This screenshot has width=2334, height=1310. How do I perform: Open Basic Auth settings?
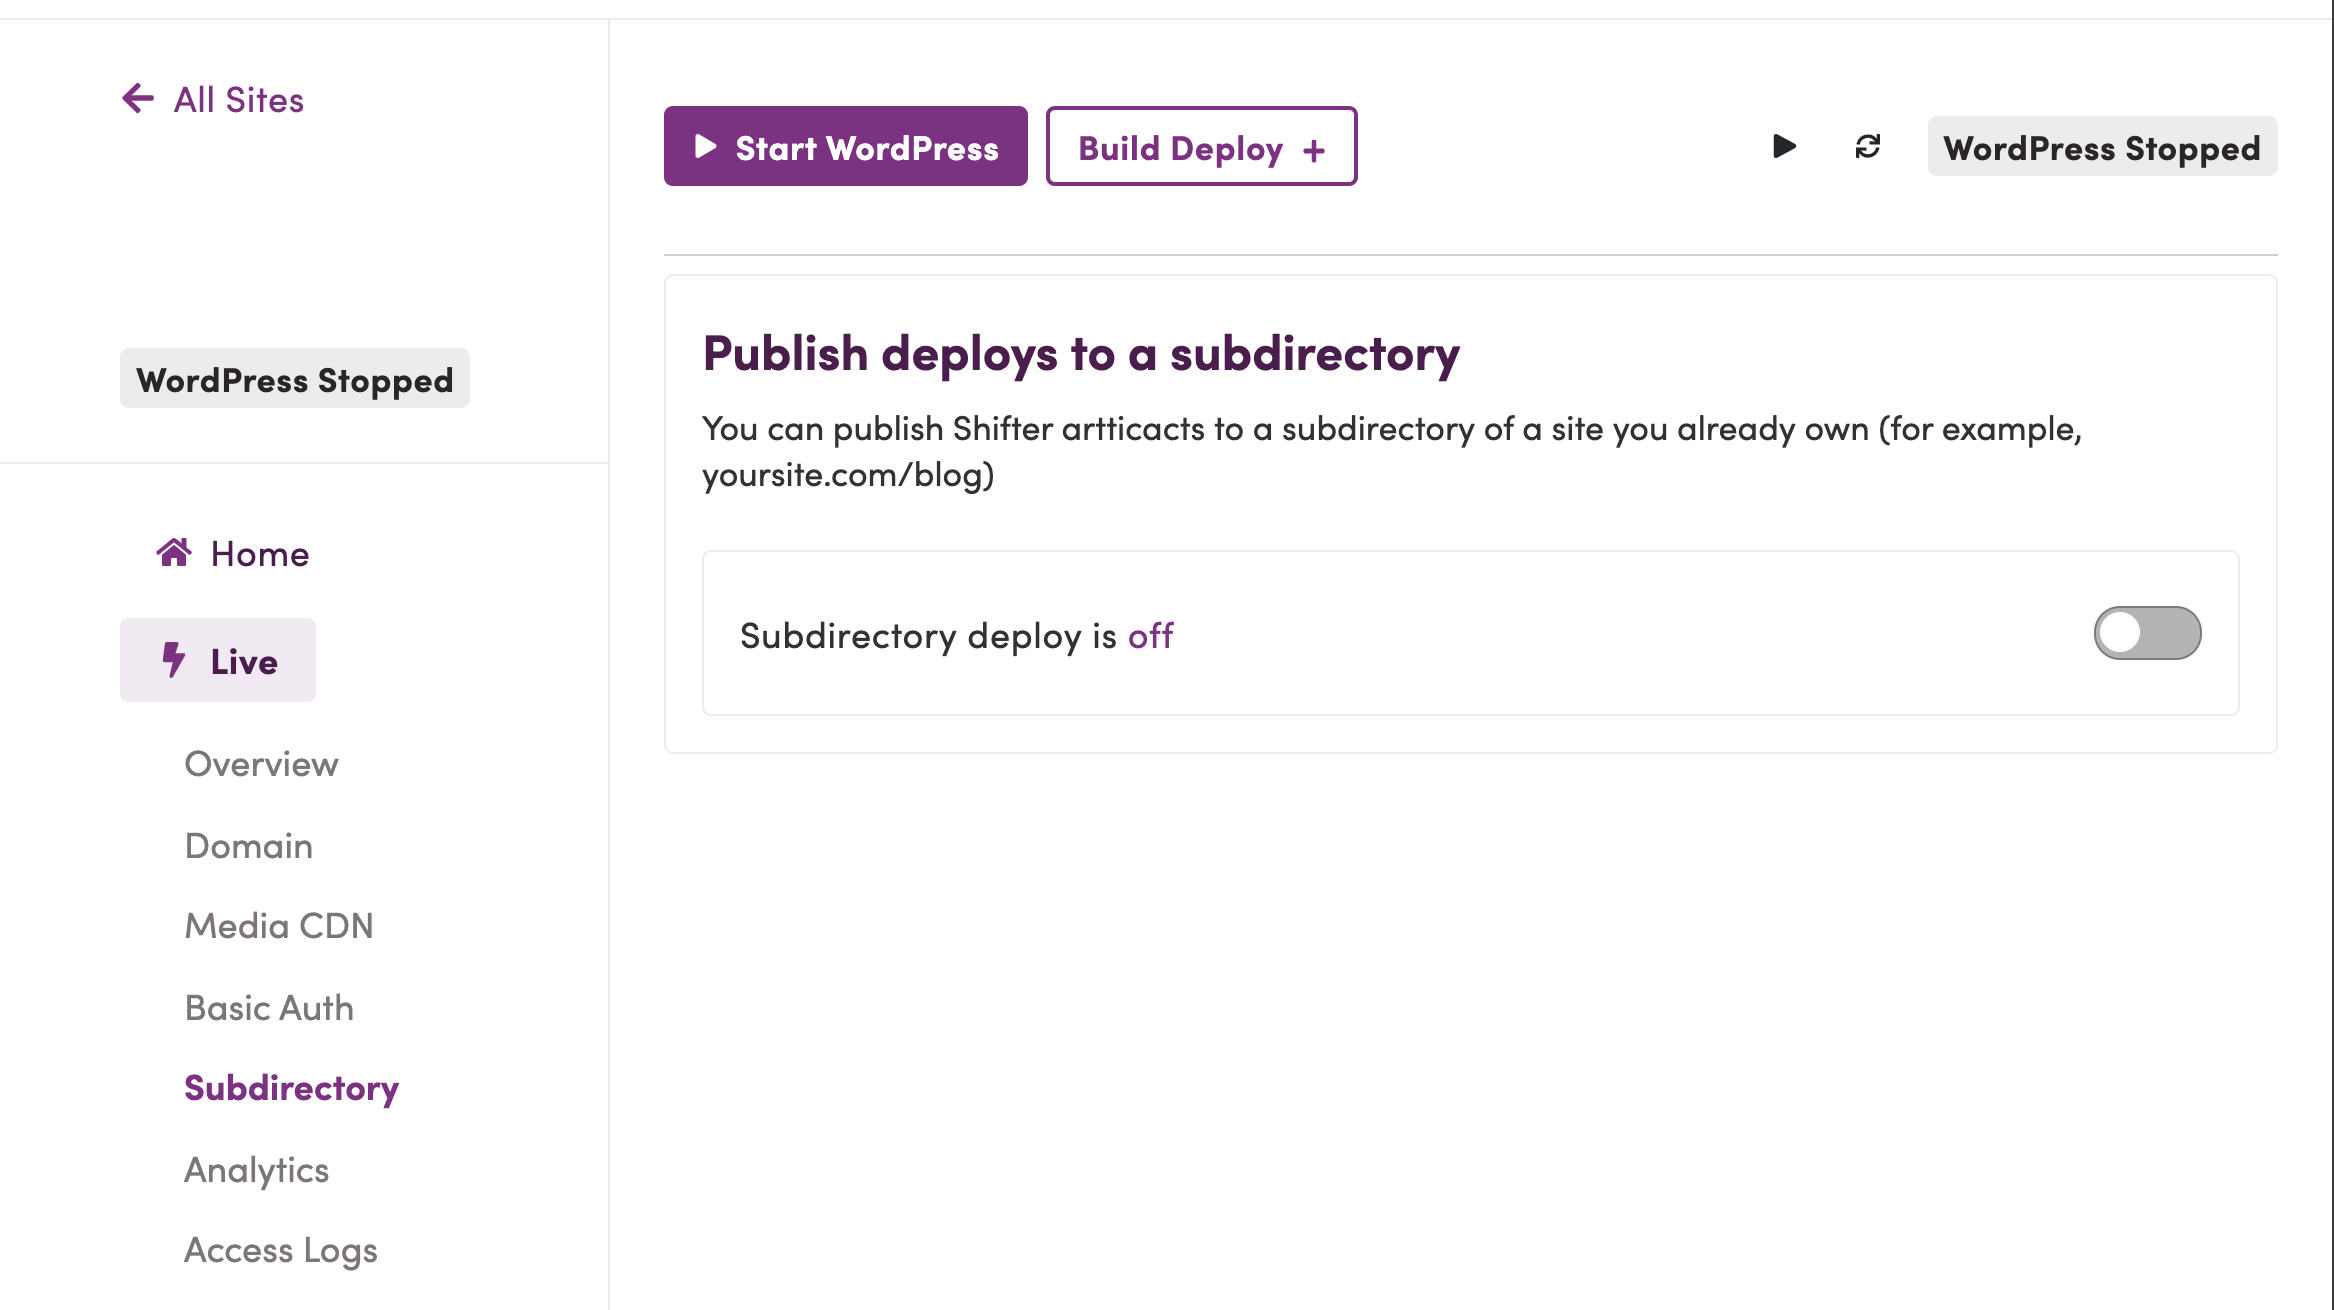point(270,1008)
